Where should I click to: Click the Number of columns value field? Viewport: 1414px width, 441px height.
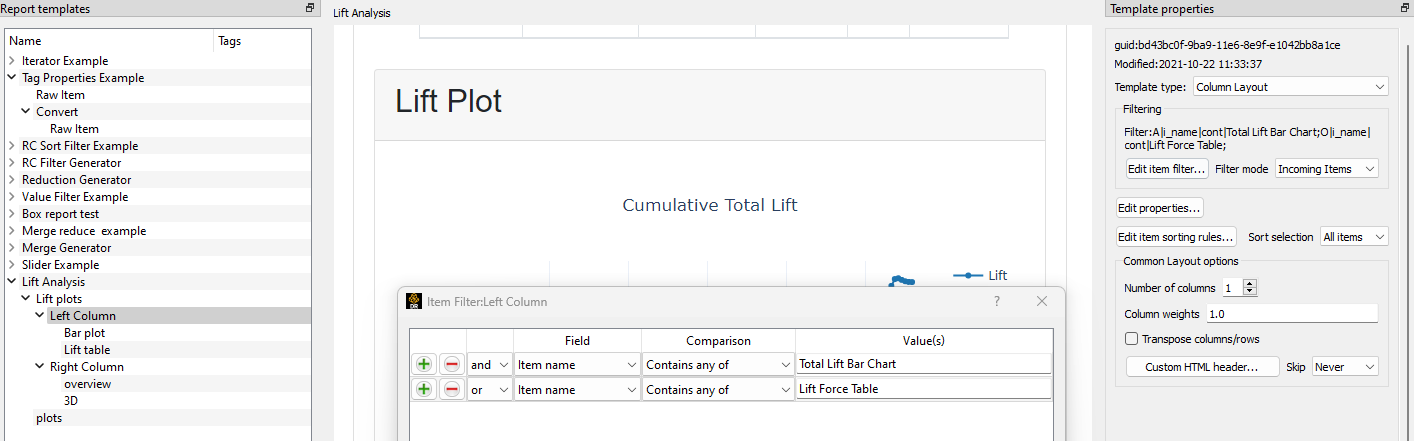pos(1232,288)
